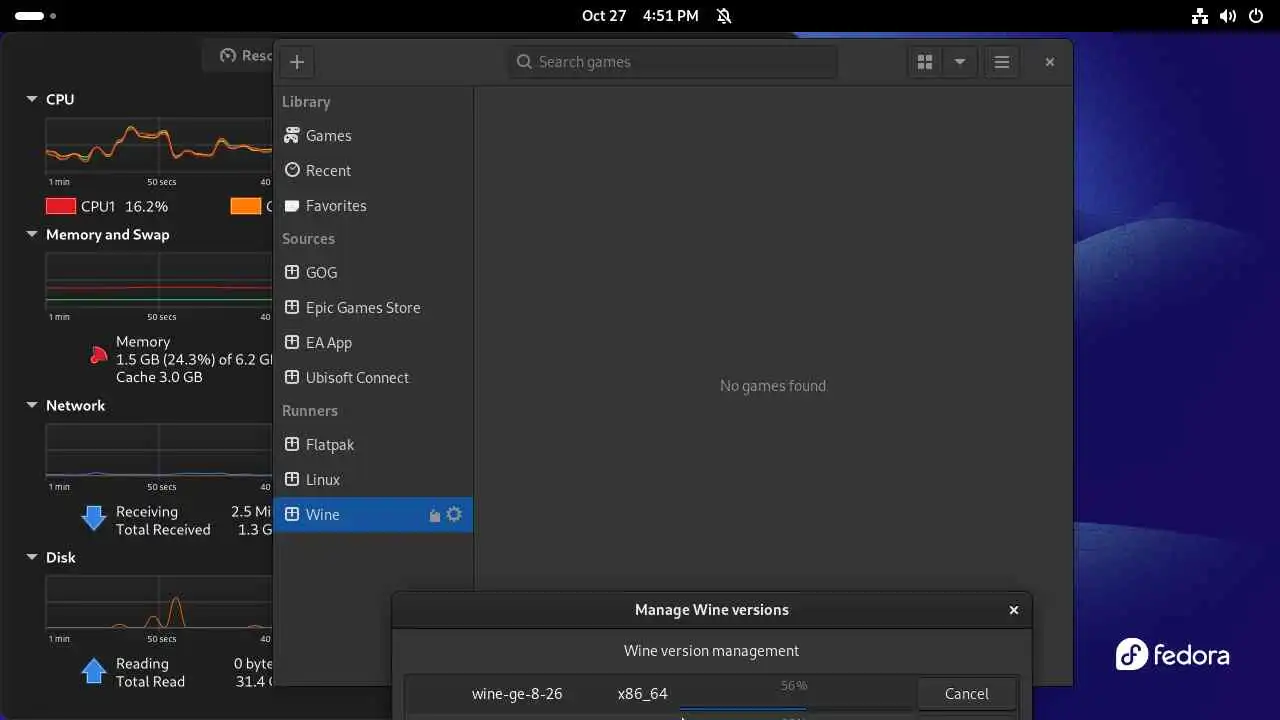Click the Memory pie color icon

tap(98, 354)
